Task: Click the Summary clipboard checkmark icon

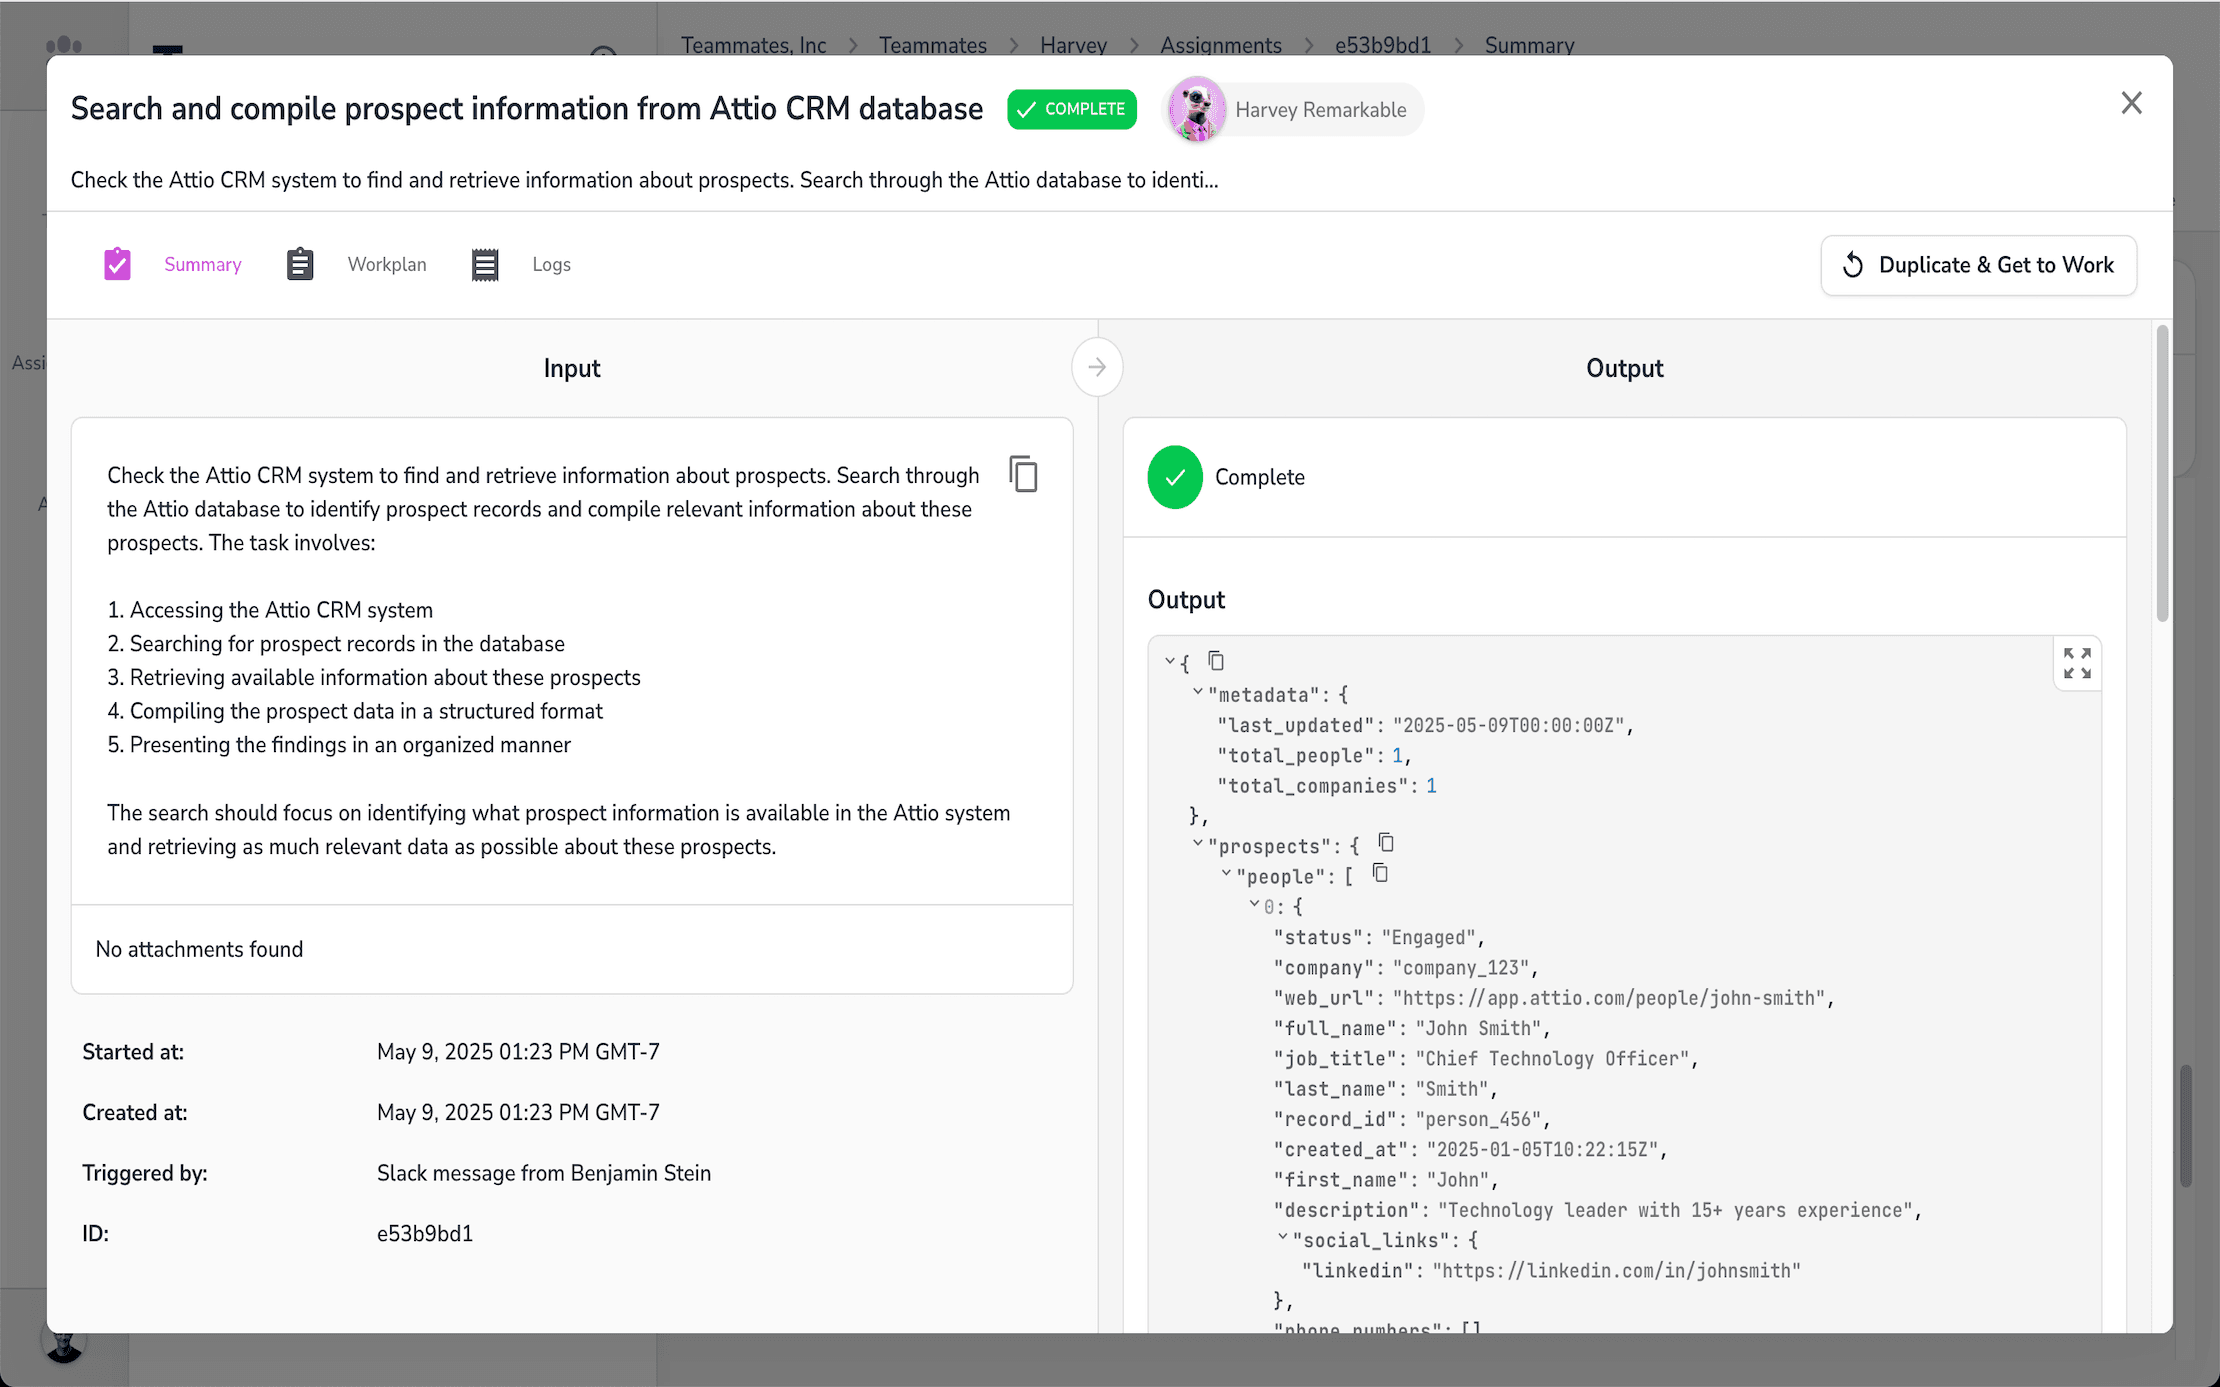Action: [117, 264]
